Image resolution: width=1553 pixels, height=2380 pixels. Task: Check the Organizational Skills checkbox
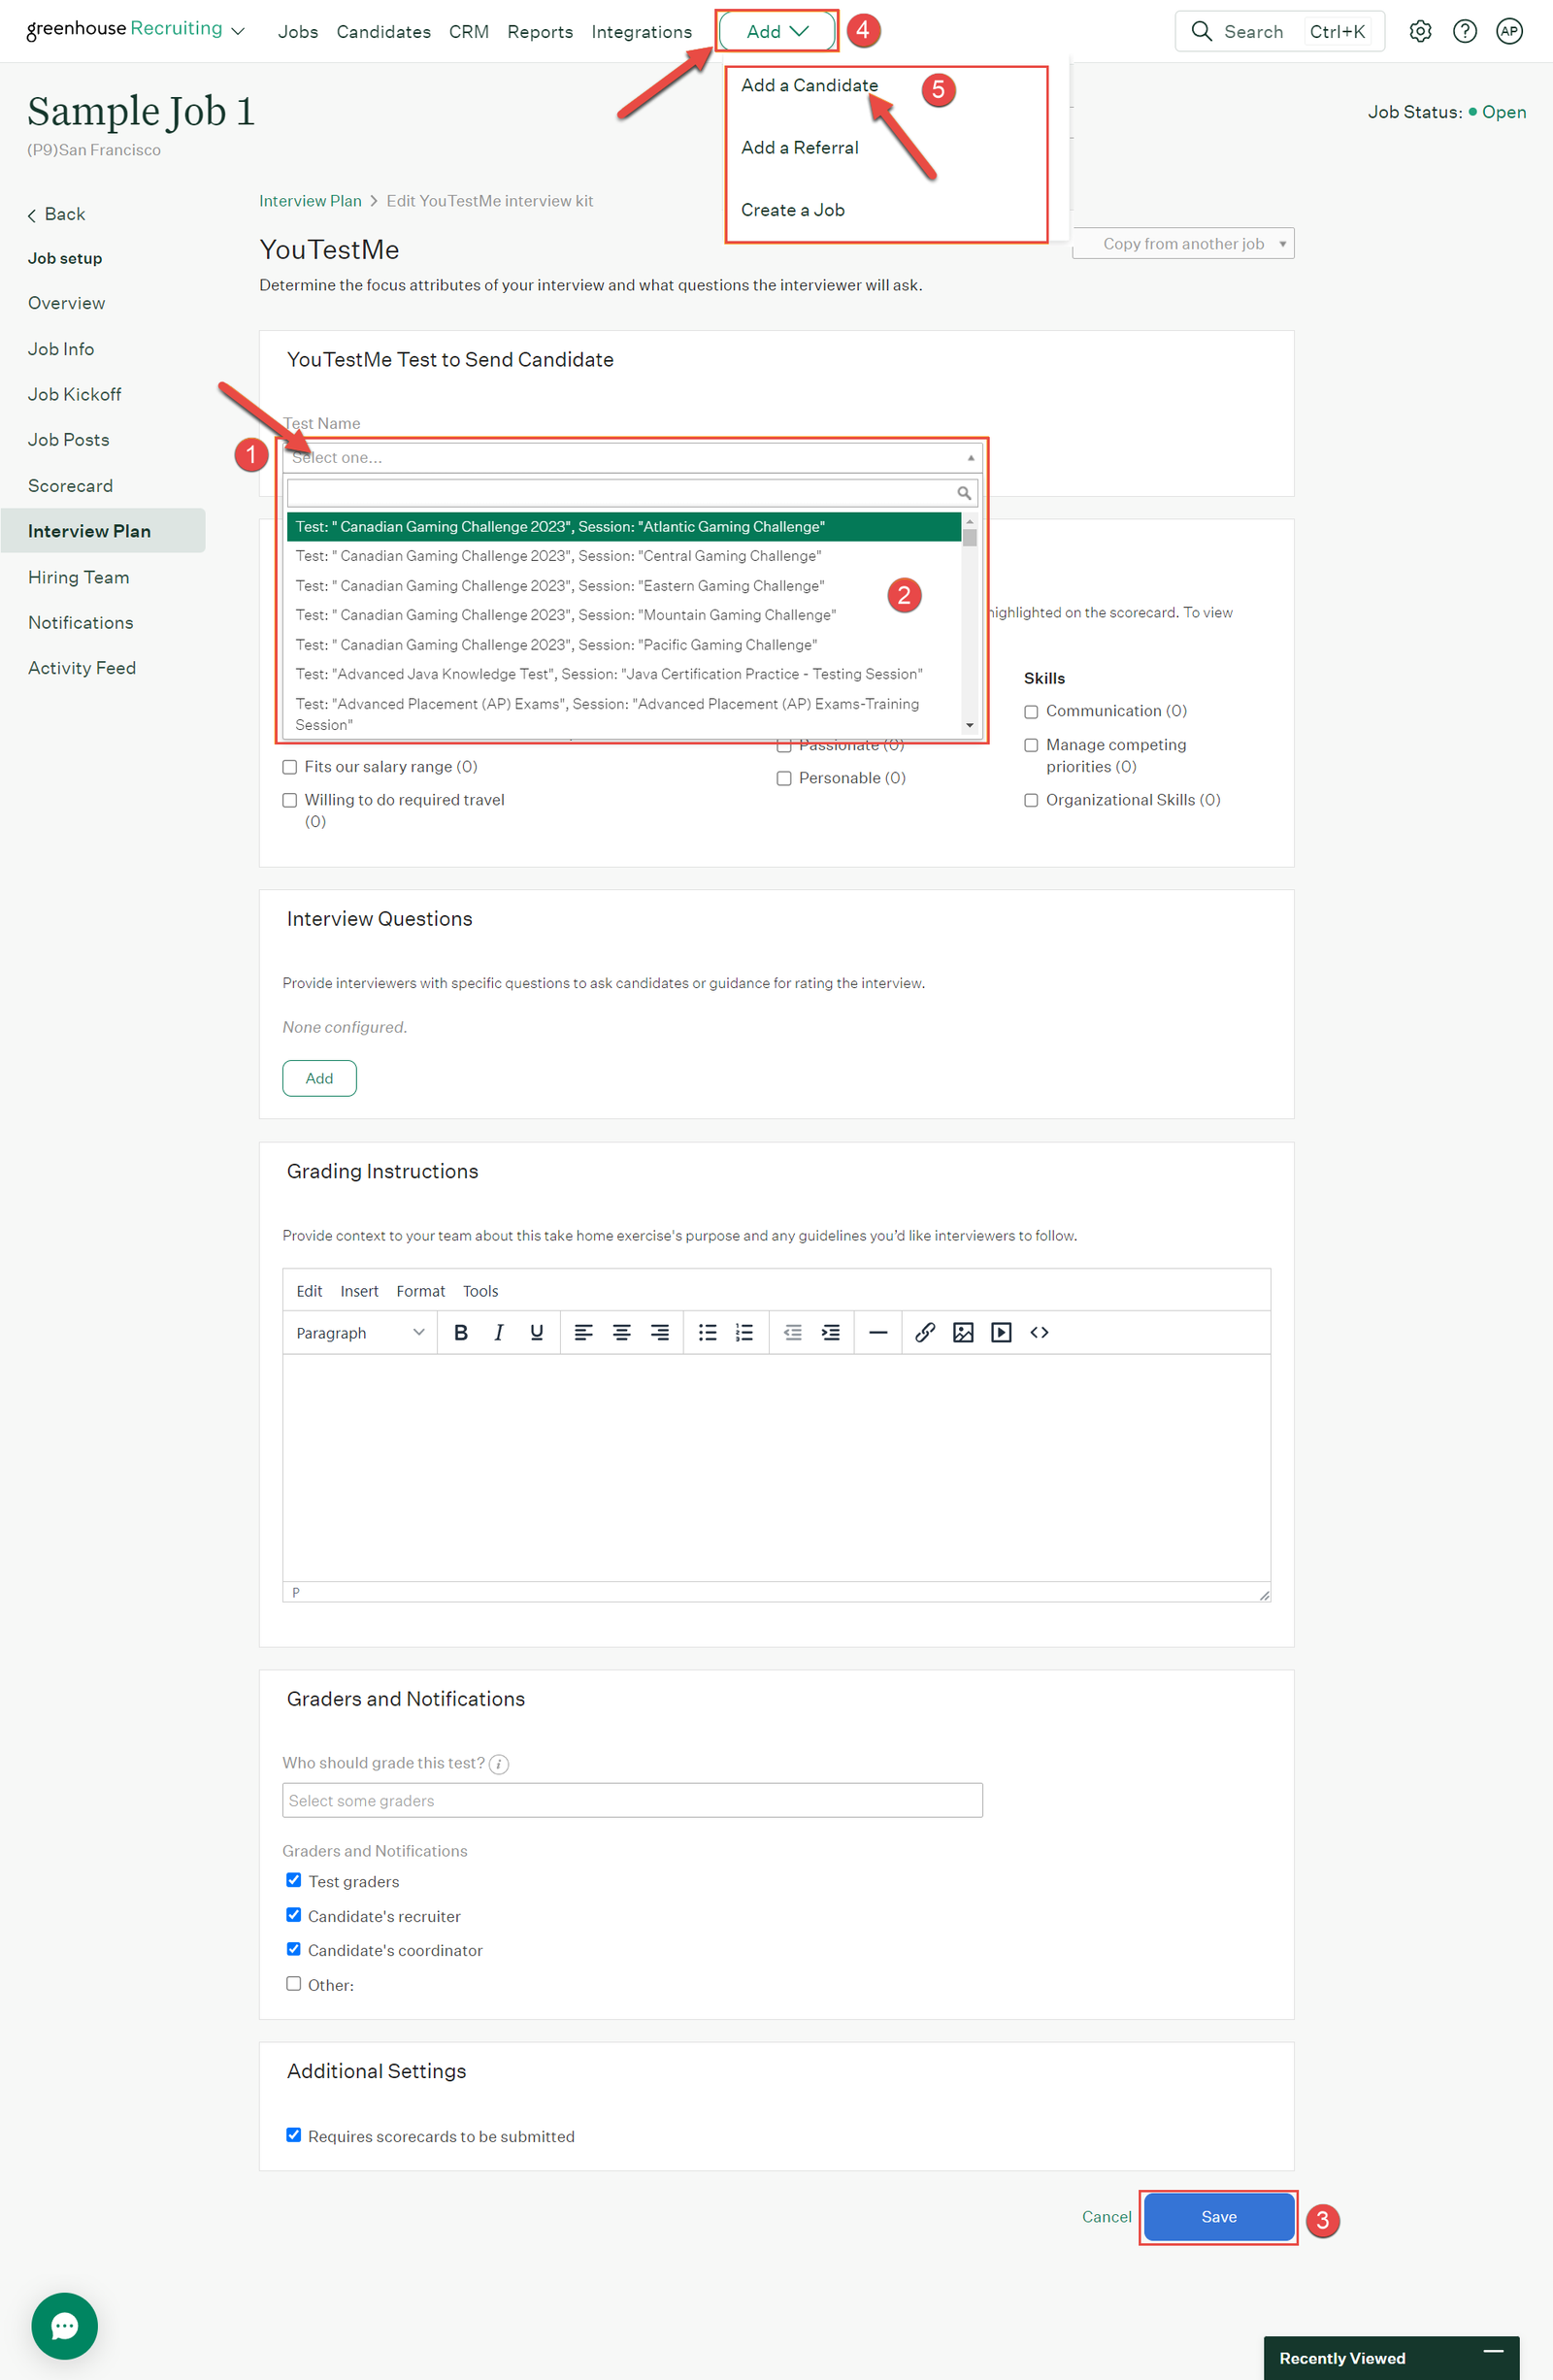(1031, 800)
